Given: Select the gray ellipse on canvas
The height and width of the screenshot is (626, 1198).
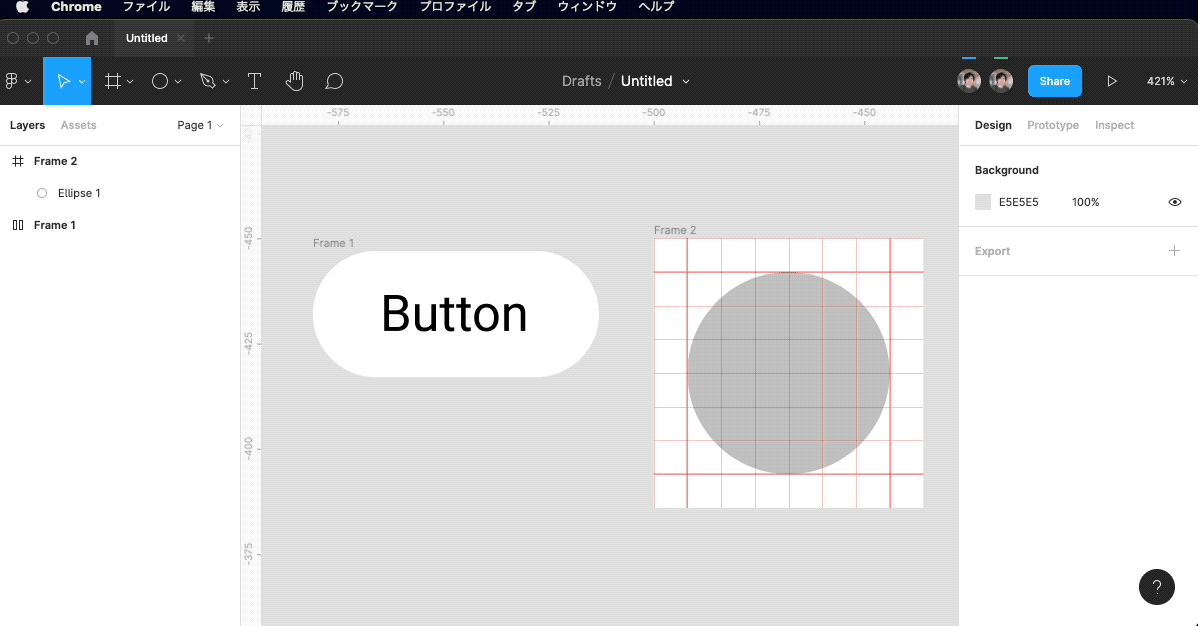Looking at the screenshot, I should point(788,373).
